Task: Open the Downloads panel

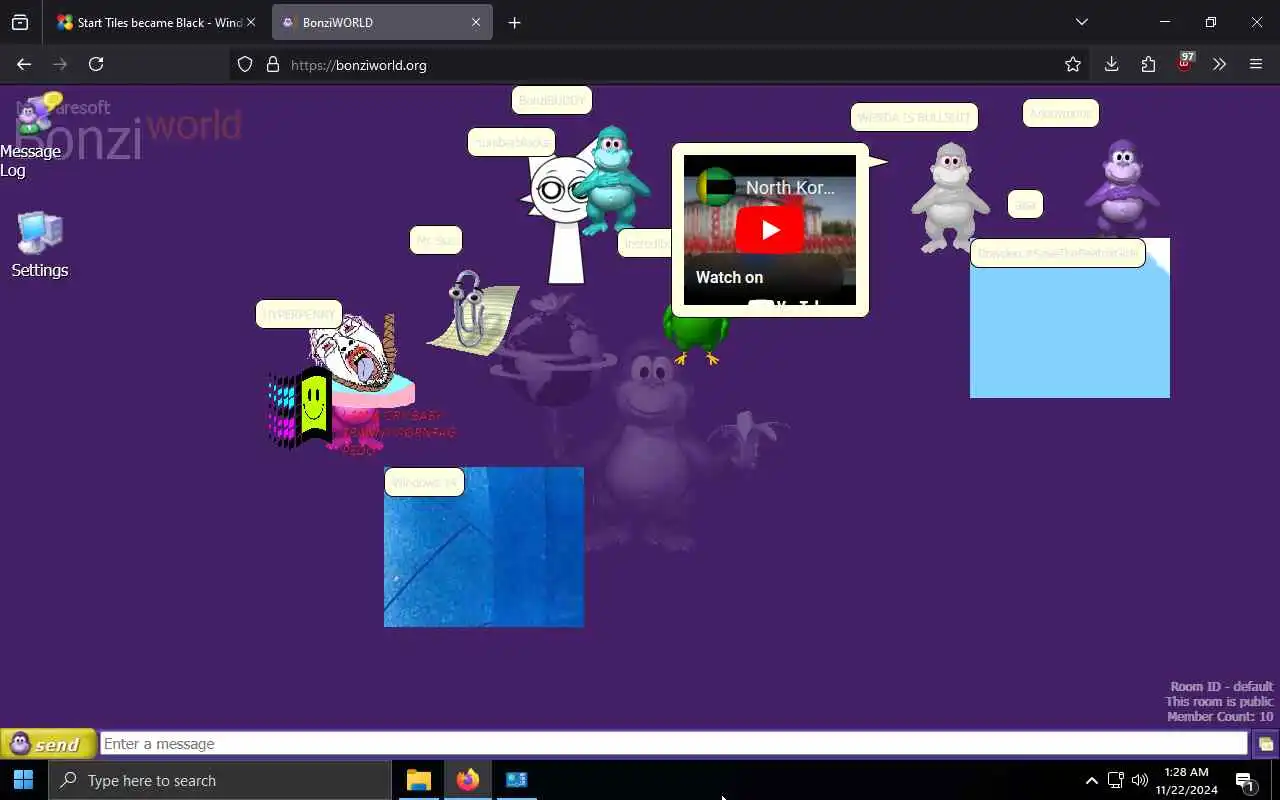Action: pos(1111,64)
